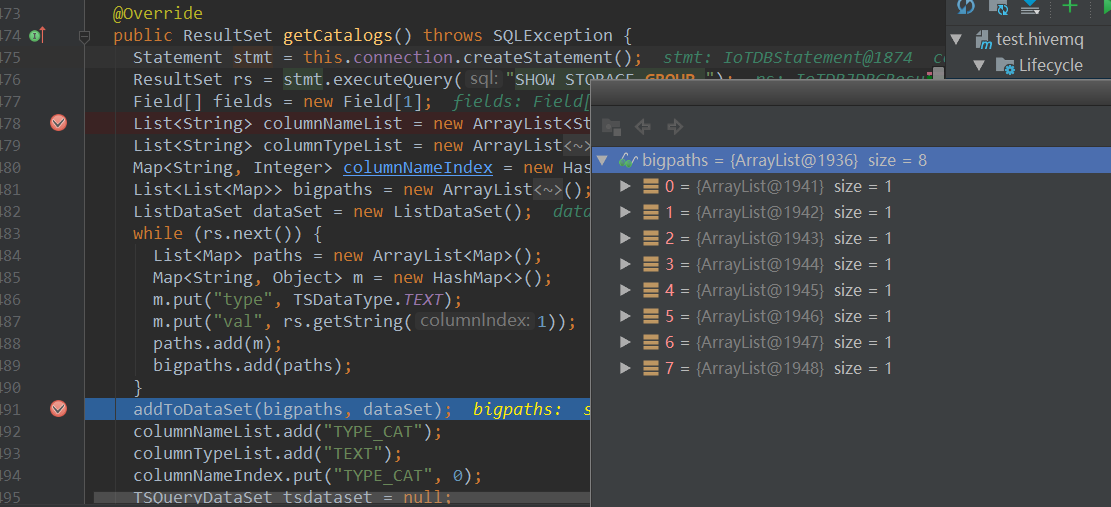Click the test.hivemq Maven module icon

click(x=983, y=40)
